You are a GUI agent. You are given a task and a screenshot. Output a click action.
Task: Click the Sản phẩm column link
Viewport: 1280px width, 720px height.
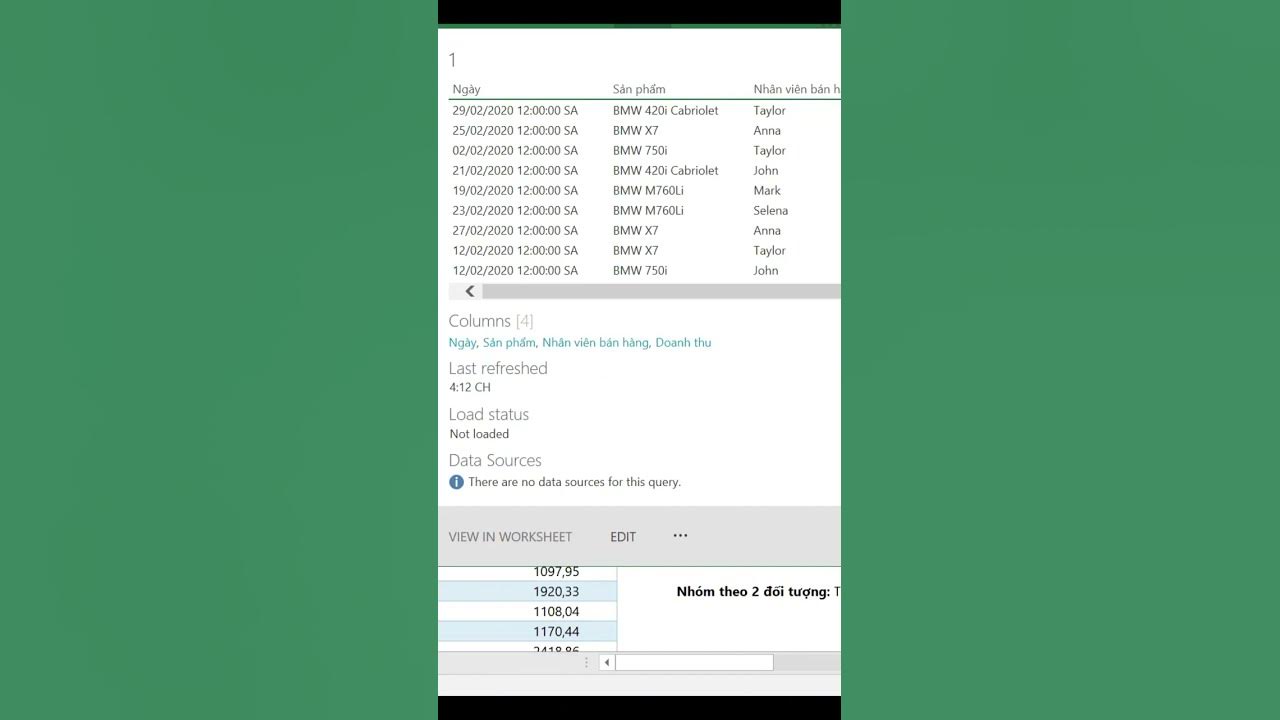(x=509, y=343)
